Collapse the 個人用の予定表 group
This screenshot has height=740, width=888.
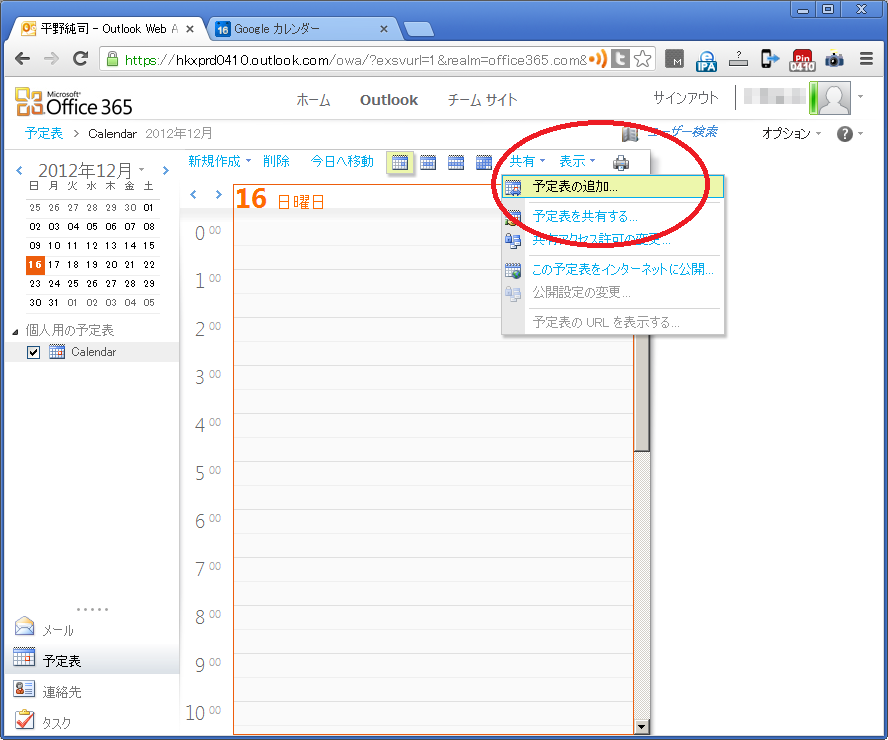point(15,331)
